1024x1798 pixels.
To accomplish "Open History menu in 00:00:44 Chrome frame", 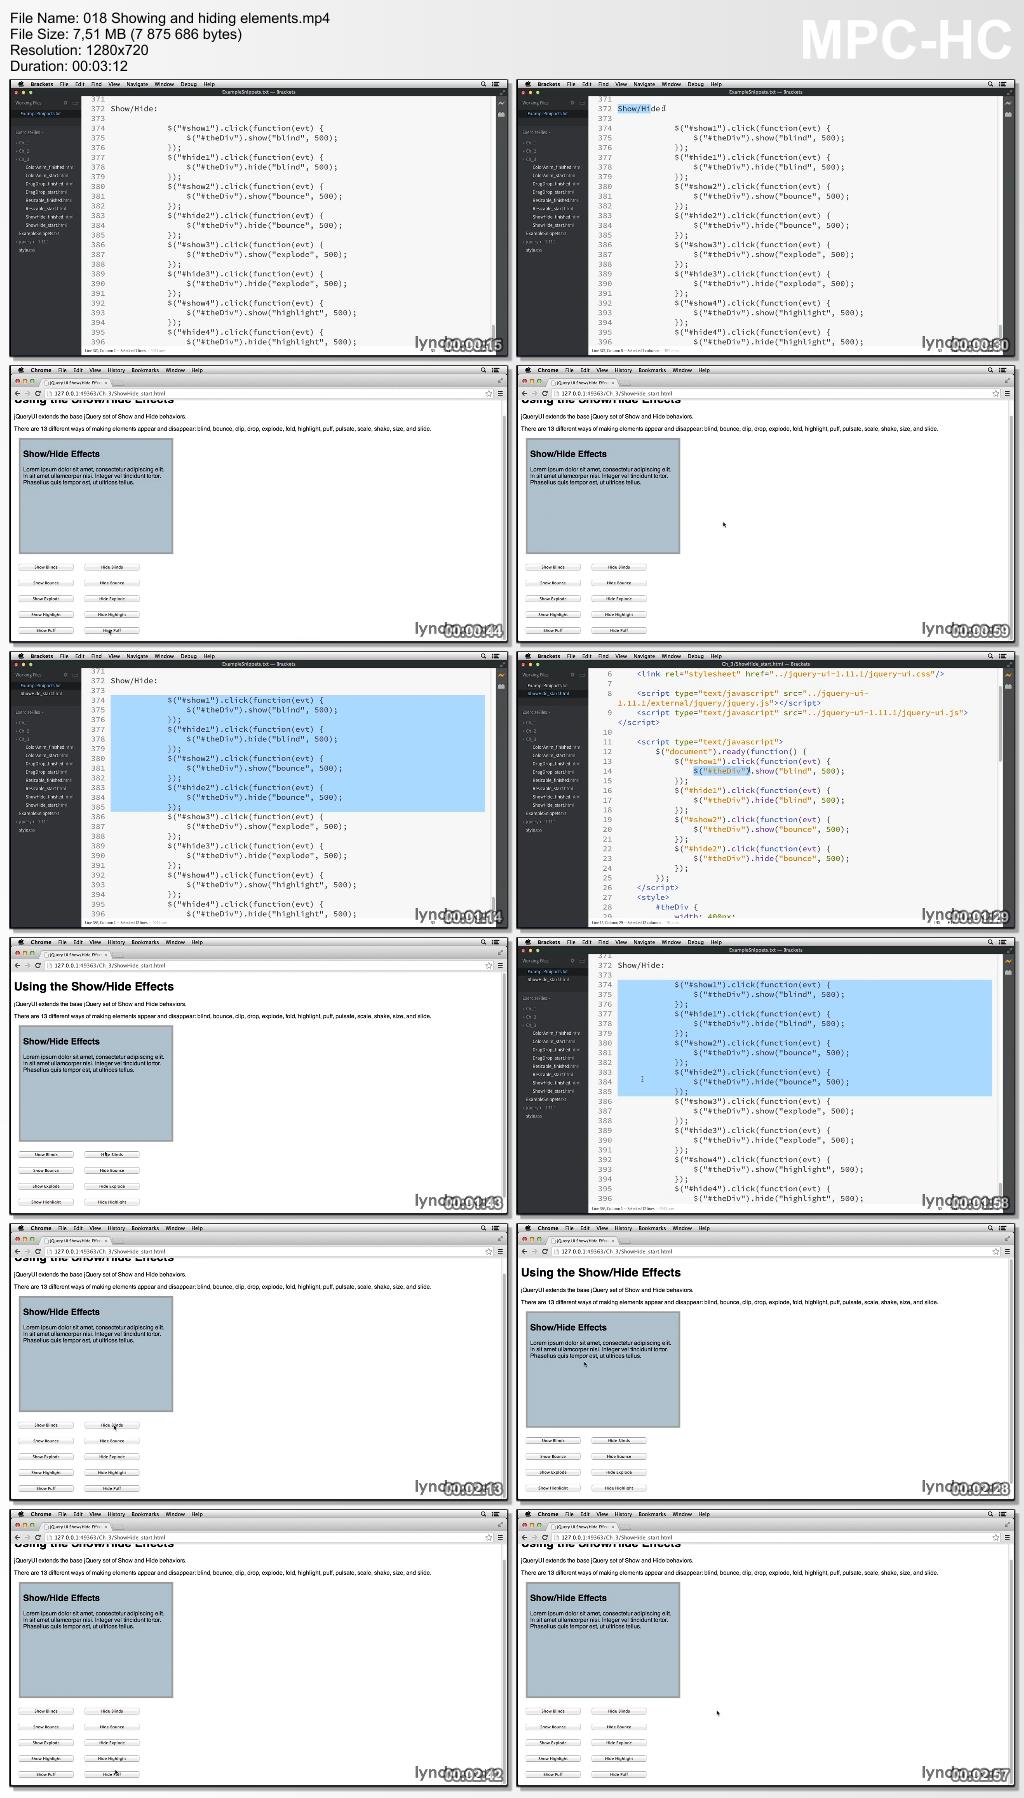I will 116,370.
